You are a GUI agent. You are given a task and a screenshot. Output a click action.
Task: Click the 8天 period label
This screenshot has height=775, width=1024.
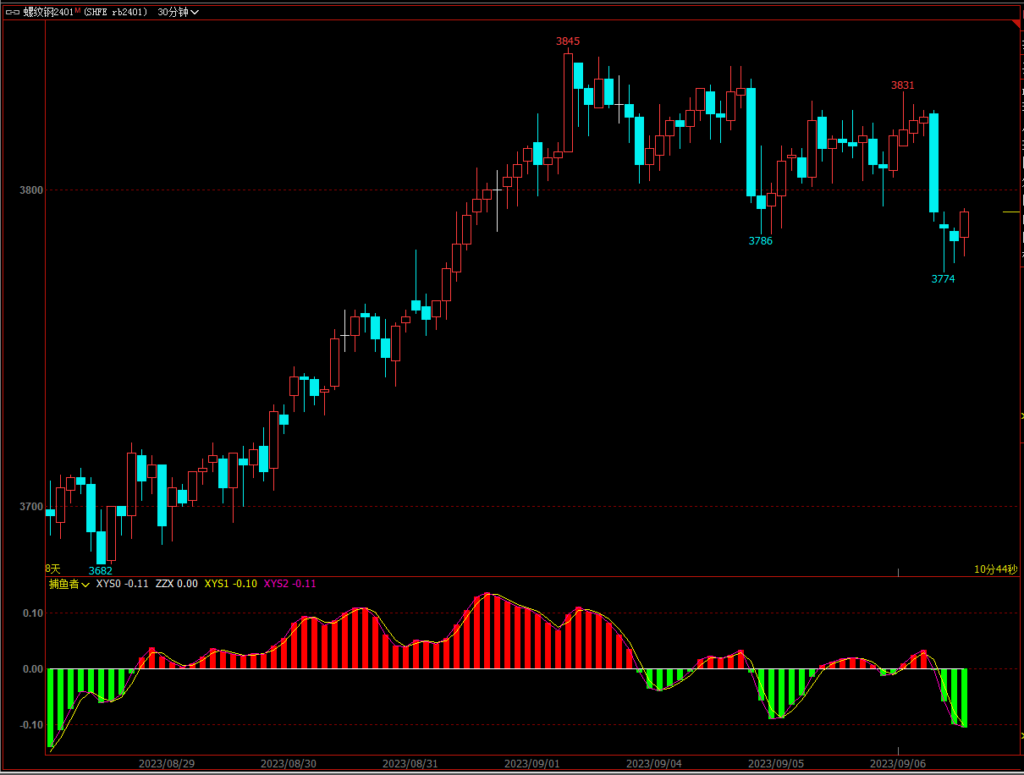(x=53, y=568)
